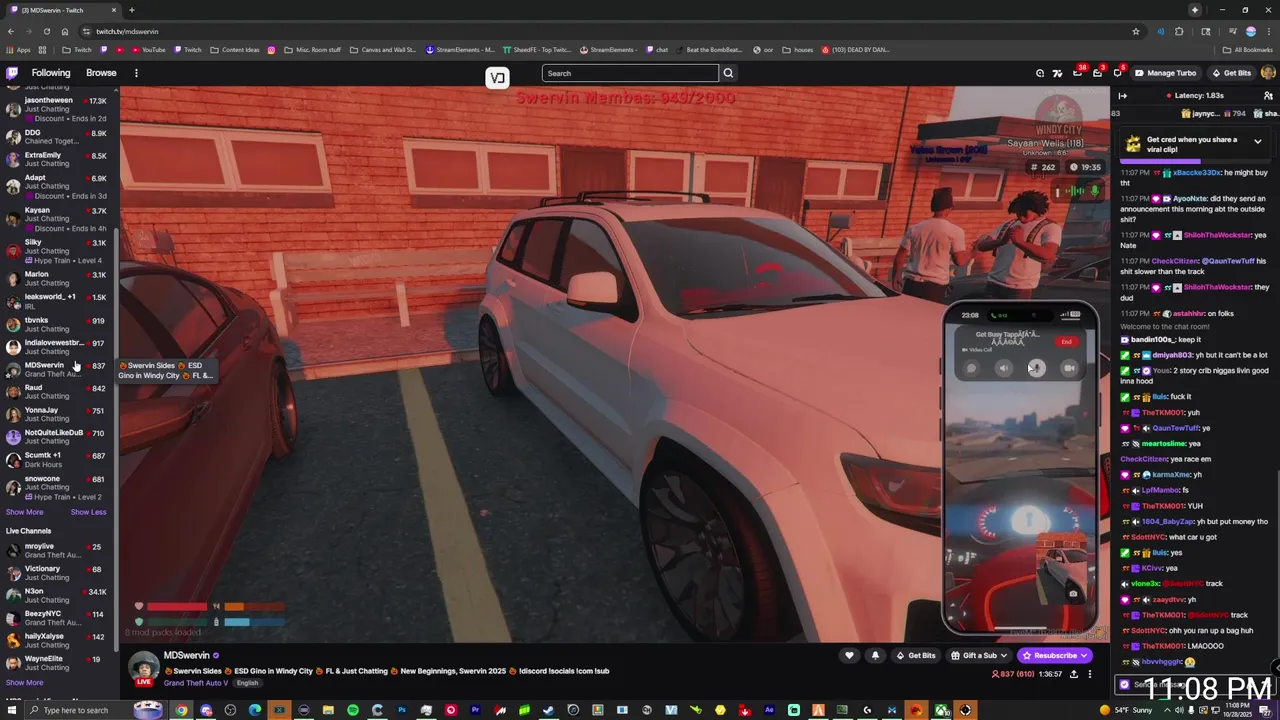Share the stream with share icon
1280x720 pixels.
point(1073,674)
